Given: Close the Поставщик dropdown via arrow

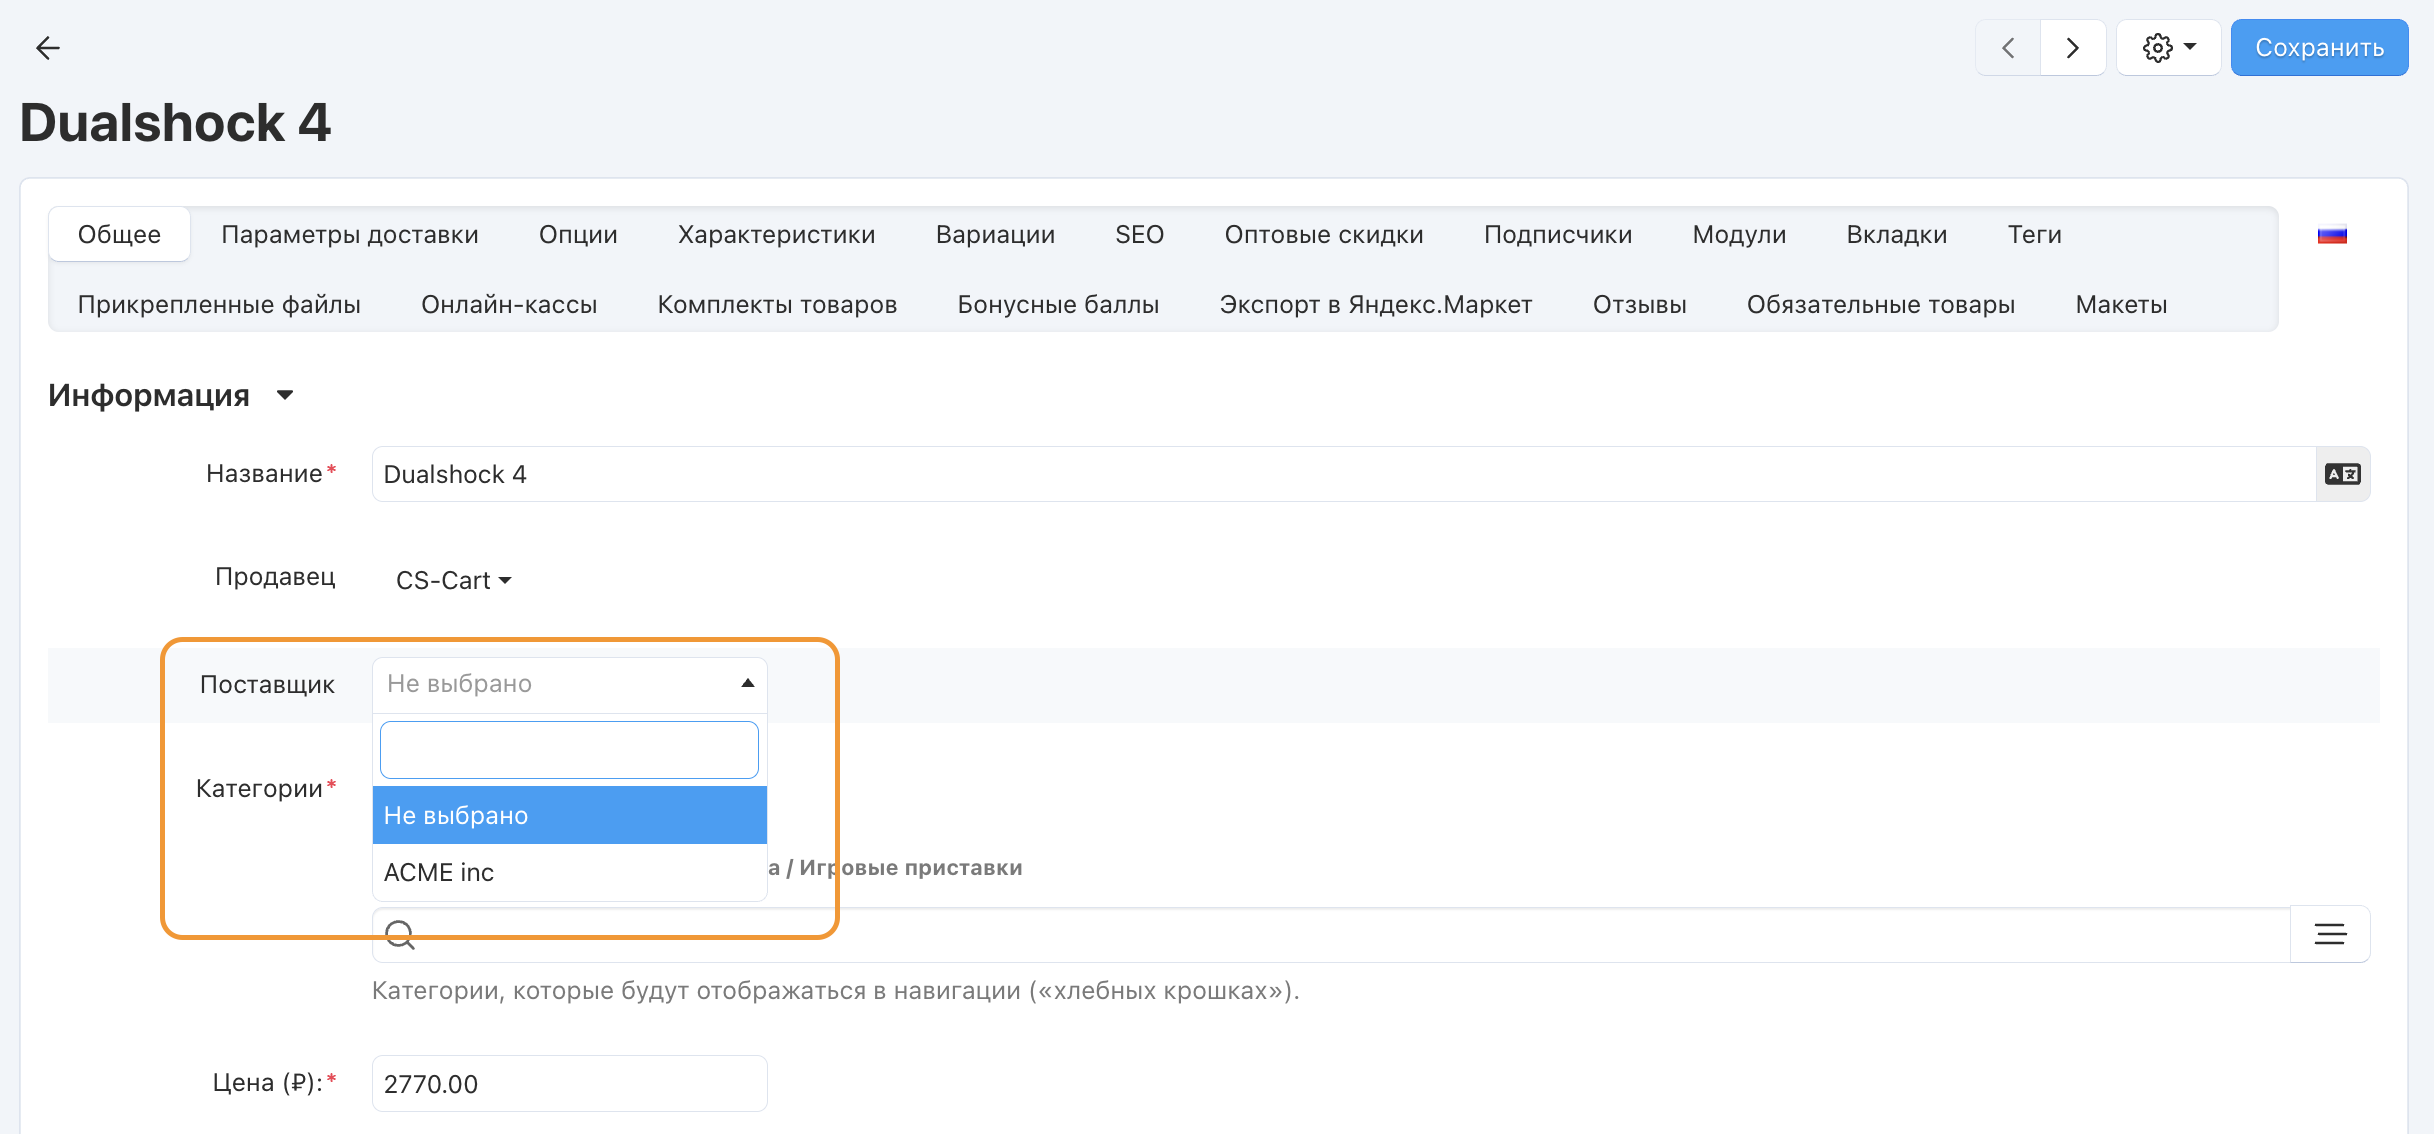Looking at the screenshot, I should pyautogui.click(x=747, y=684).
